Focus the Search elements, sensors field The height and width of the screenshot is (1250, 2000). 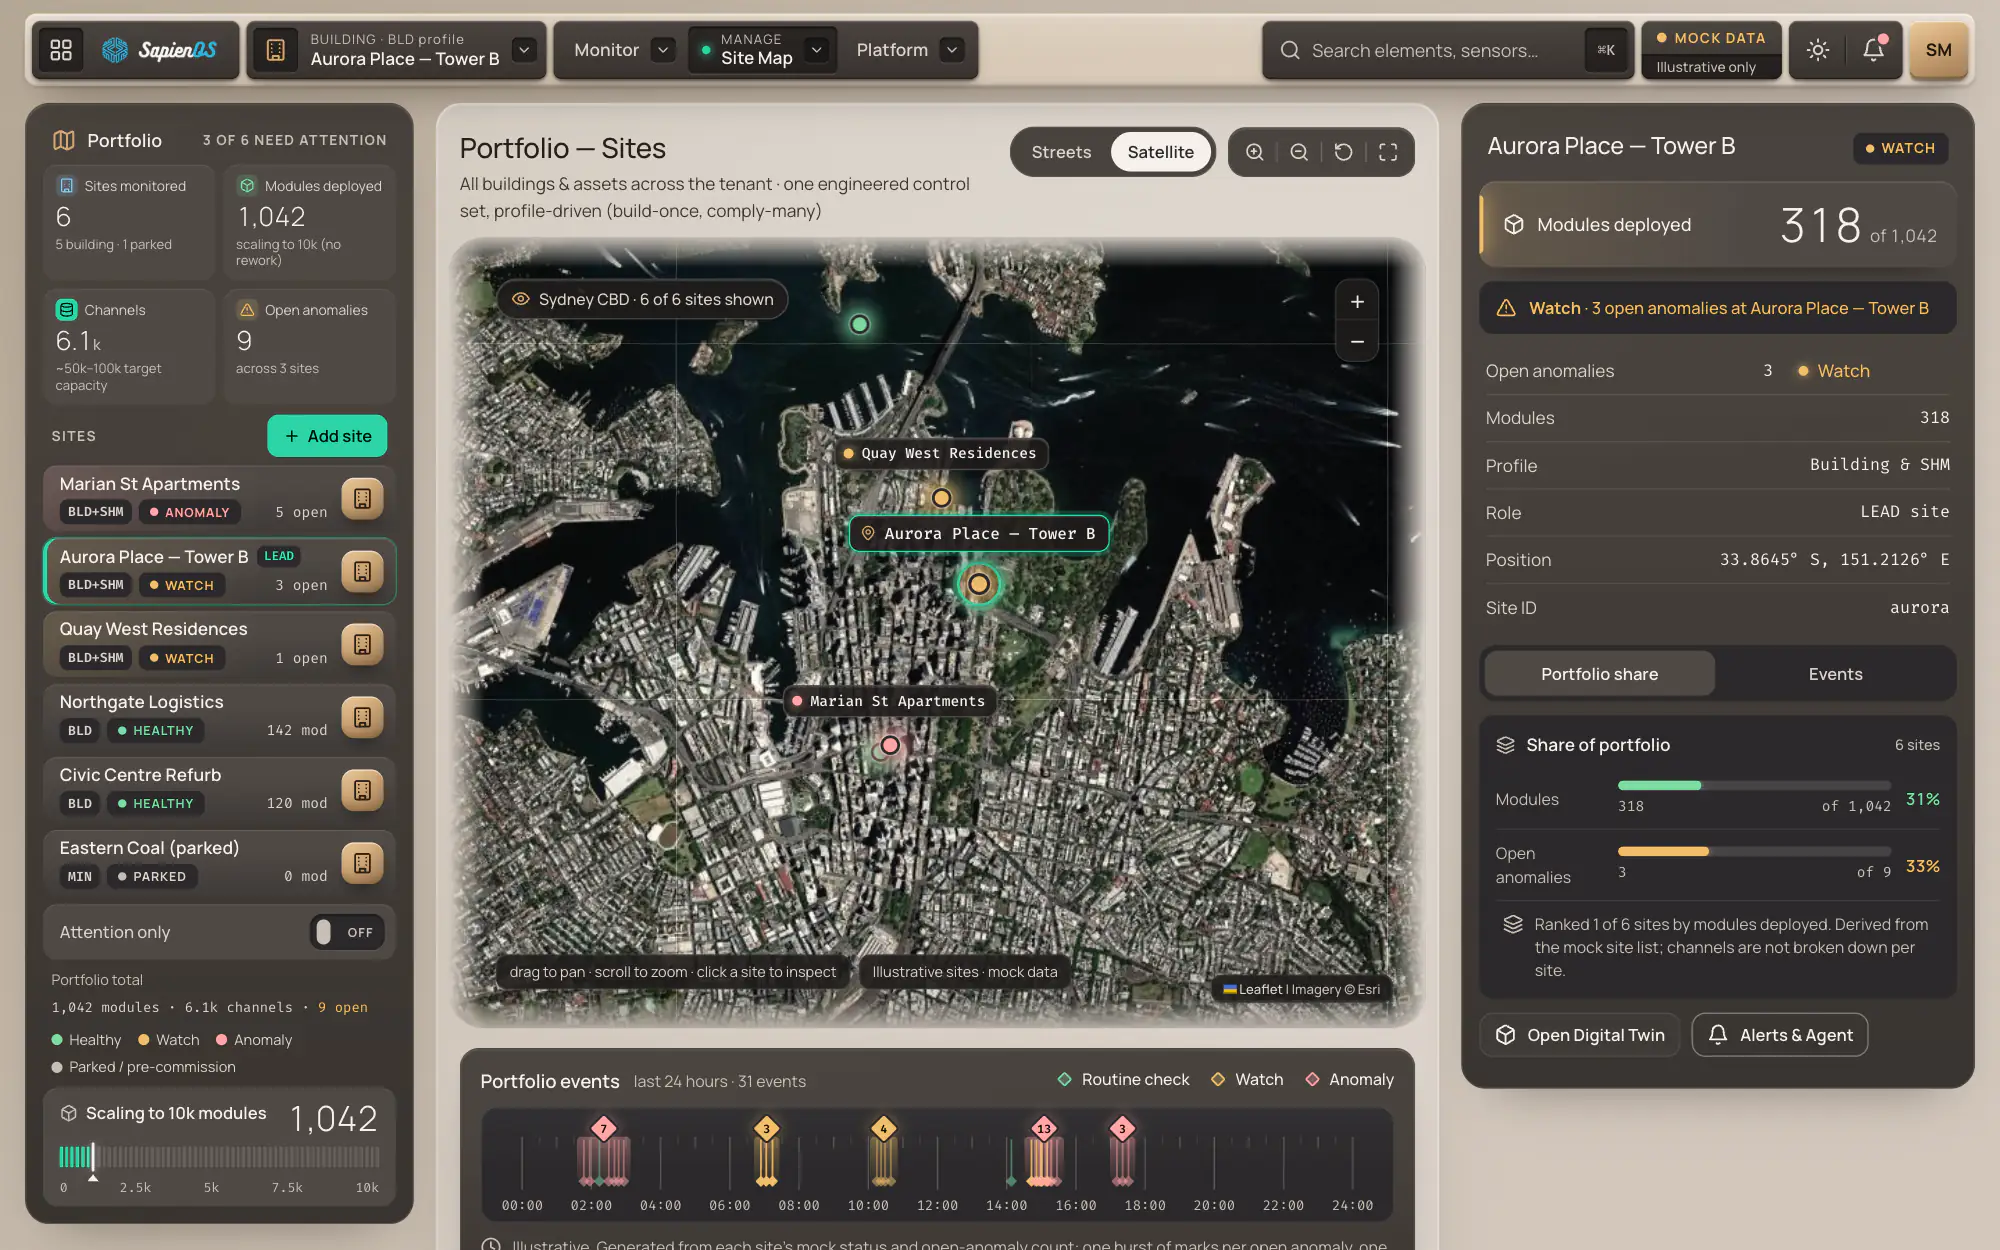(1447, 50)
